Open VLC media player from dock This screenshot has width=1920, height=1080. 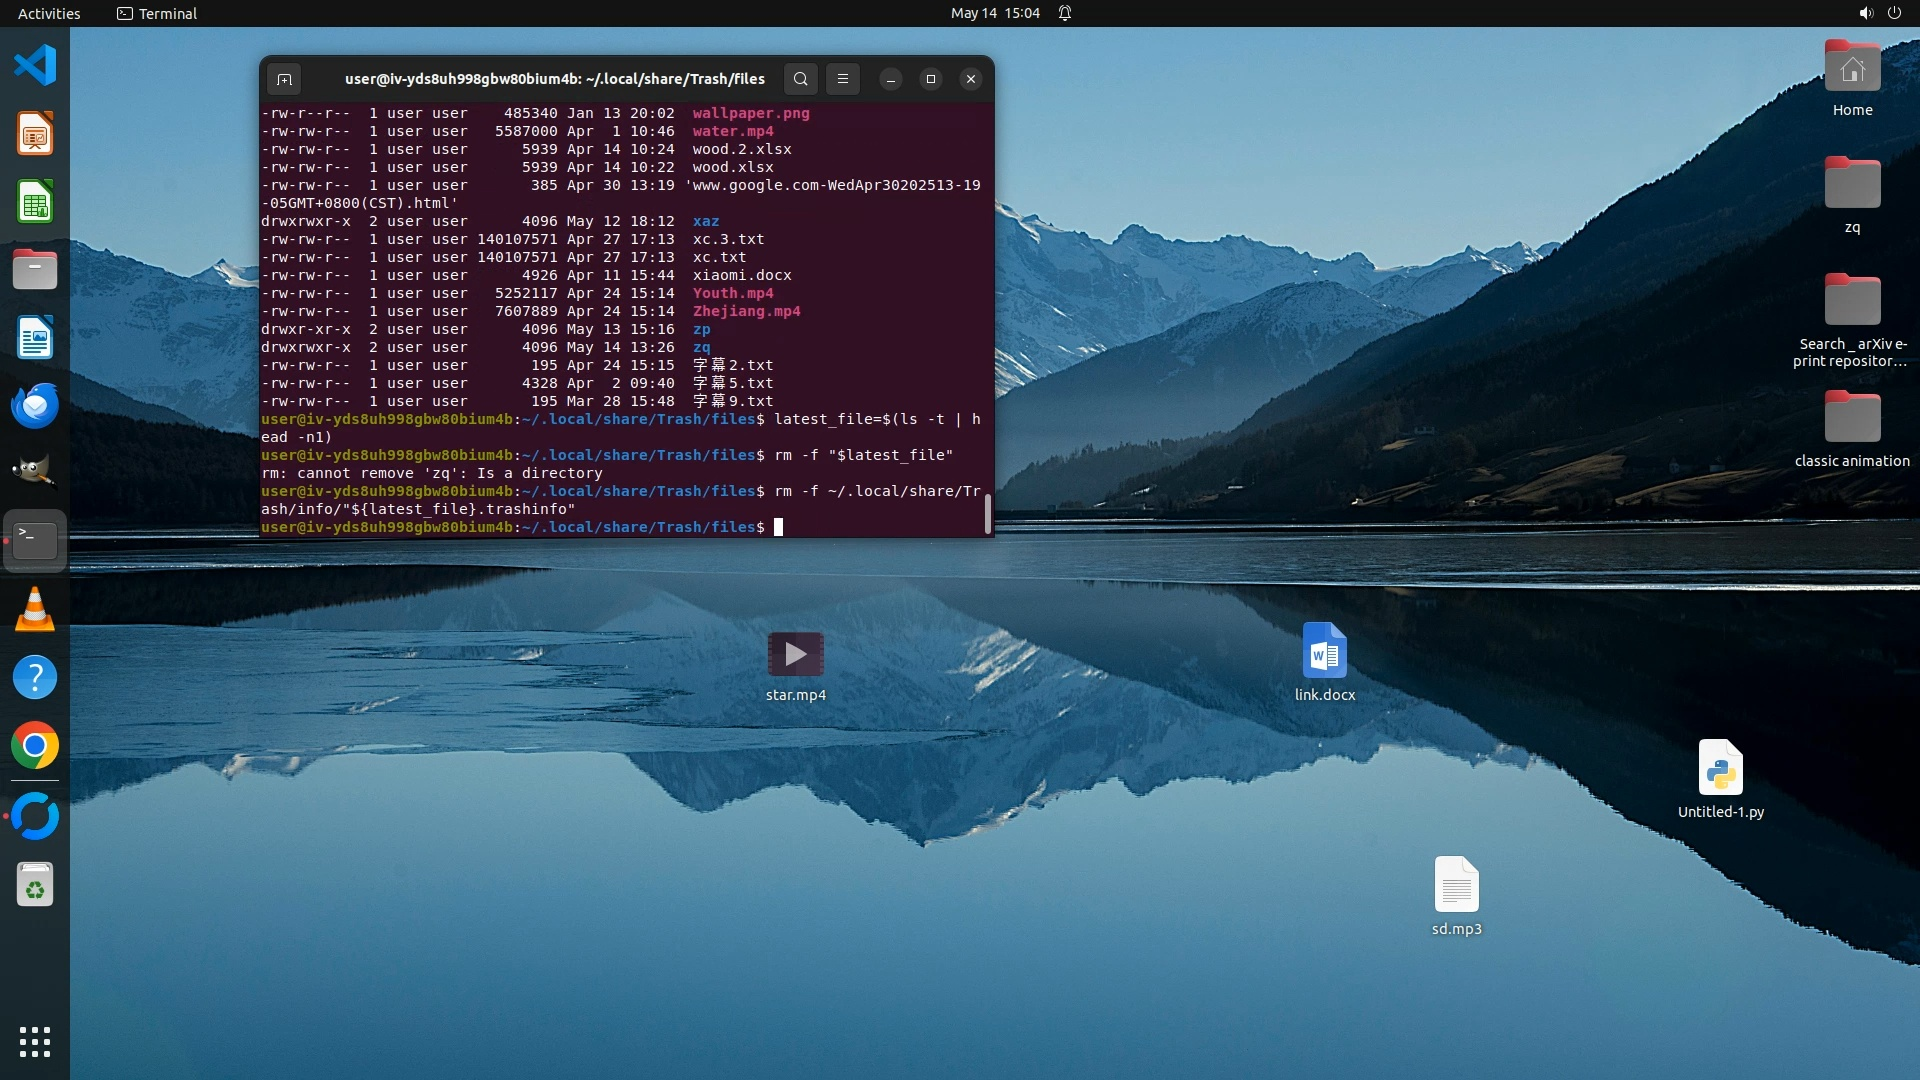[35, 609]
